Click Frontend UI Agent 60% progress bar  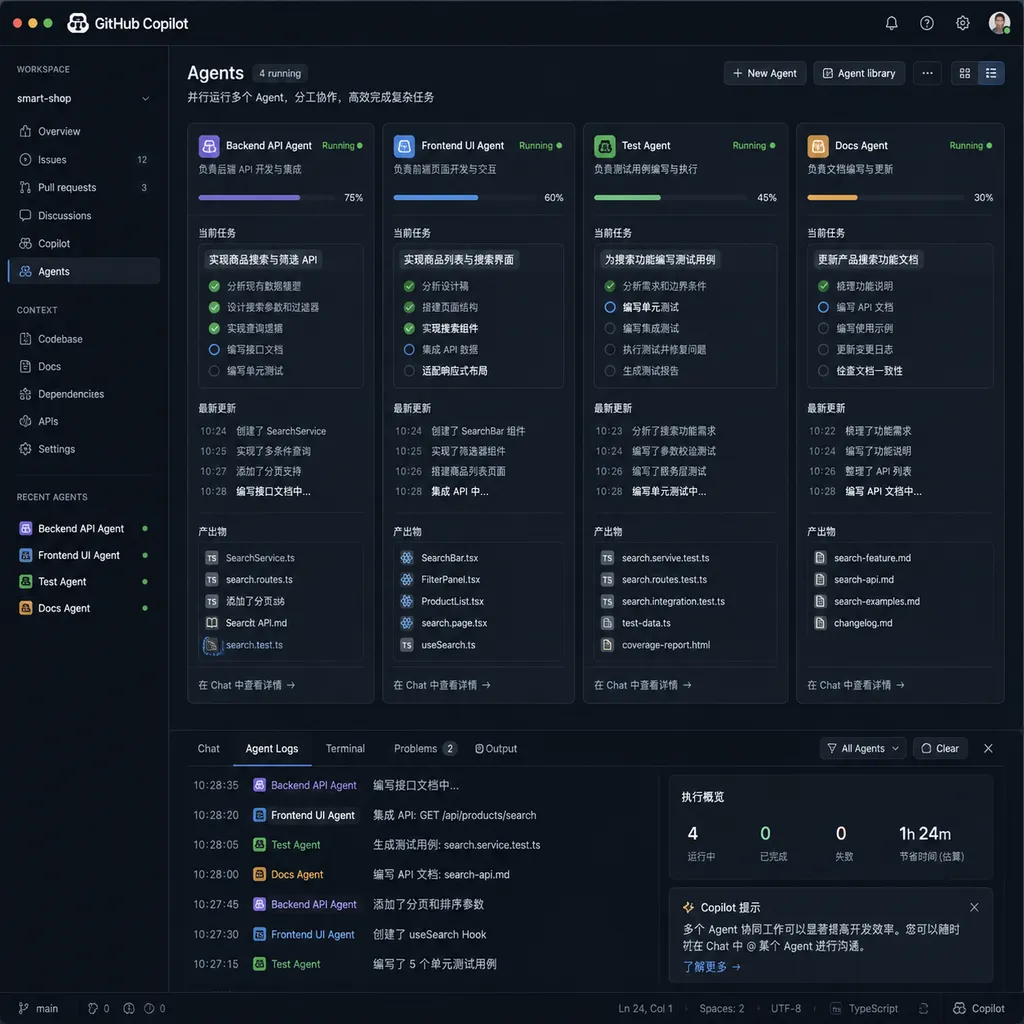[x=464, y=197]
